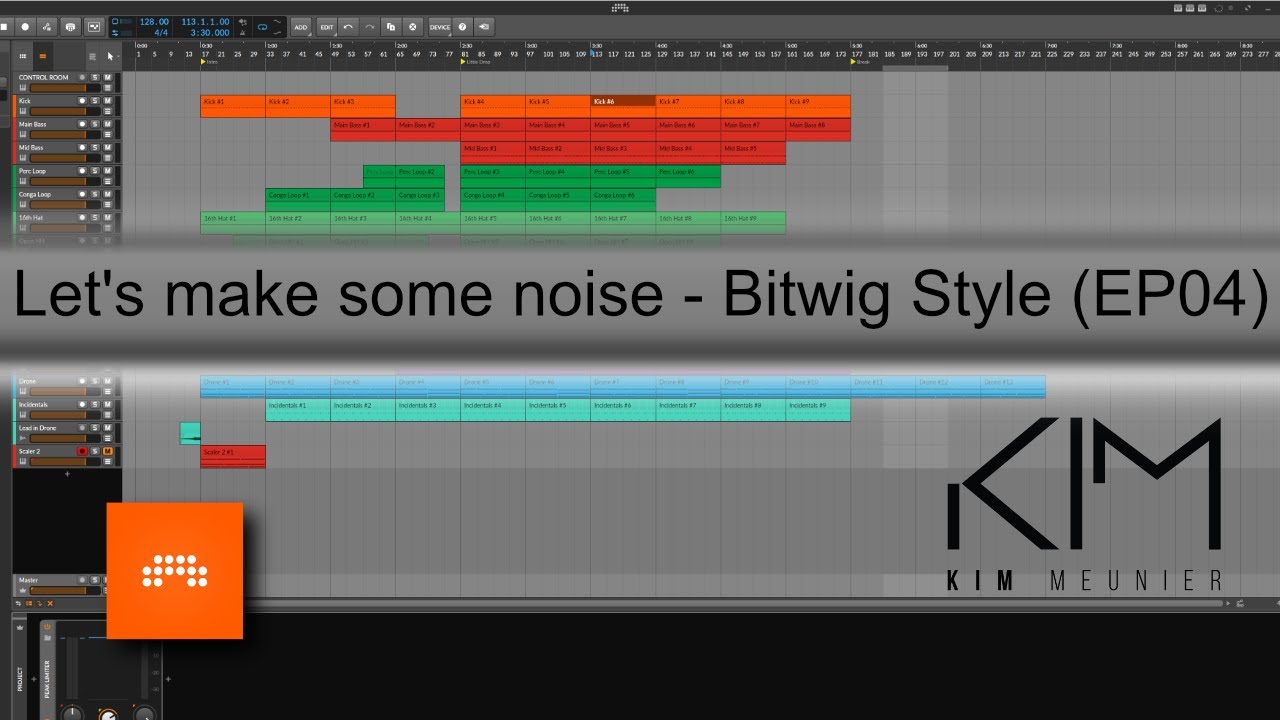Jump to the Little Drop cue marker
The image size is (1280, 720).
click(476, 61)
